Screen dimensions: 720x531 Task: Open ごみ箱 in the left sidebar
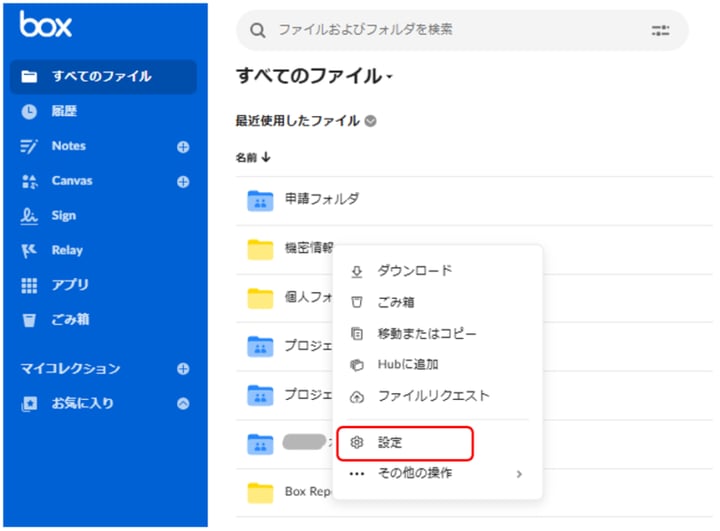70,320
